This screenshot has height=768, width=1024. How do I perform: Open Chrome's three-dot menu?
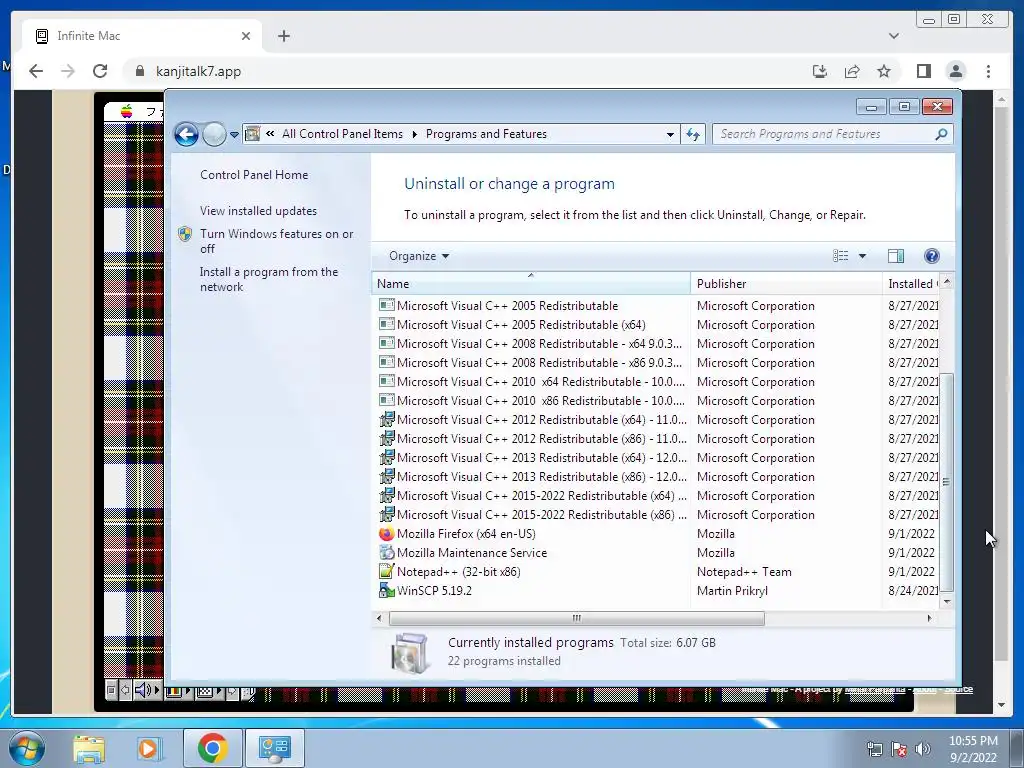[988, 71]
